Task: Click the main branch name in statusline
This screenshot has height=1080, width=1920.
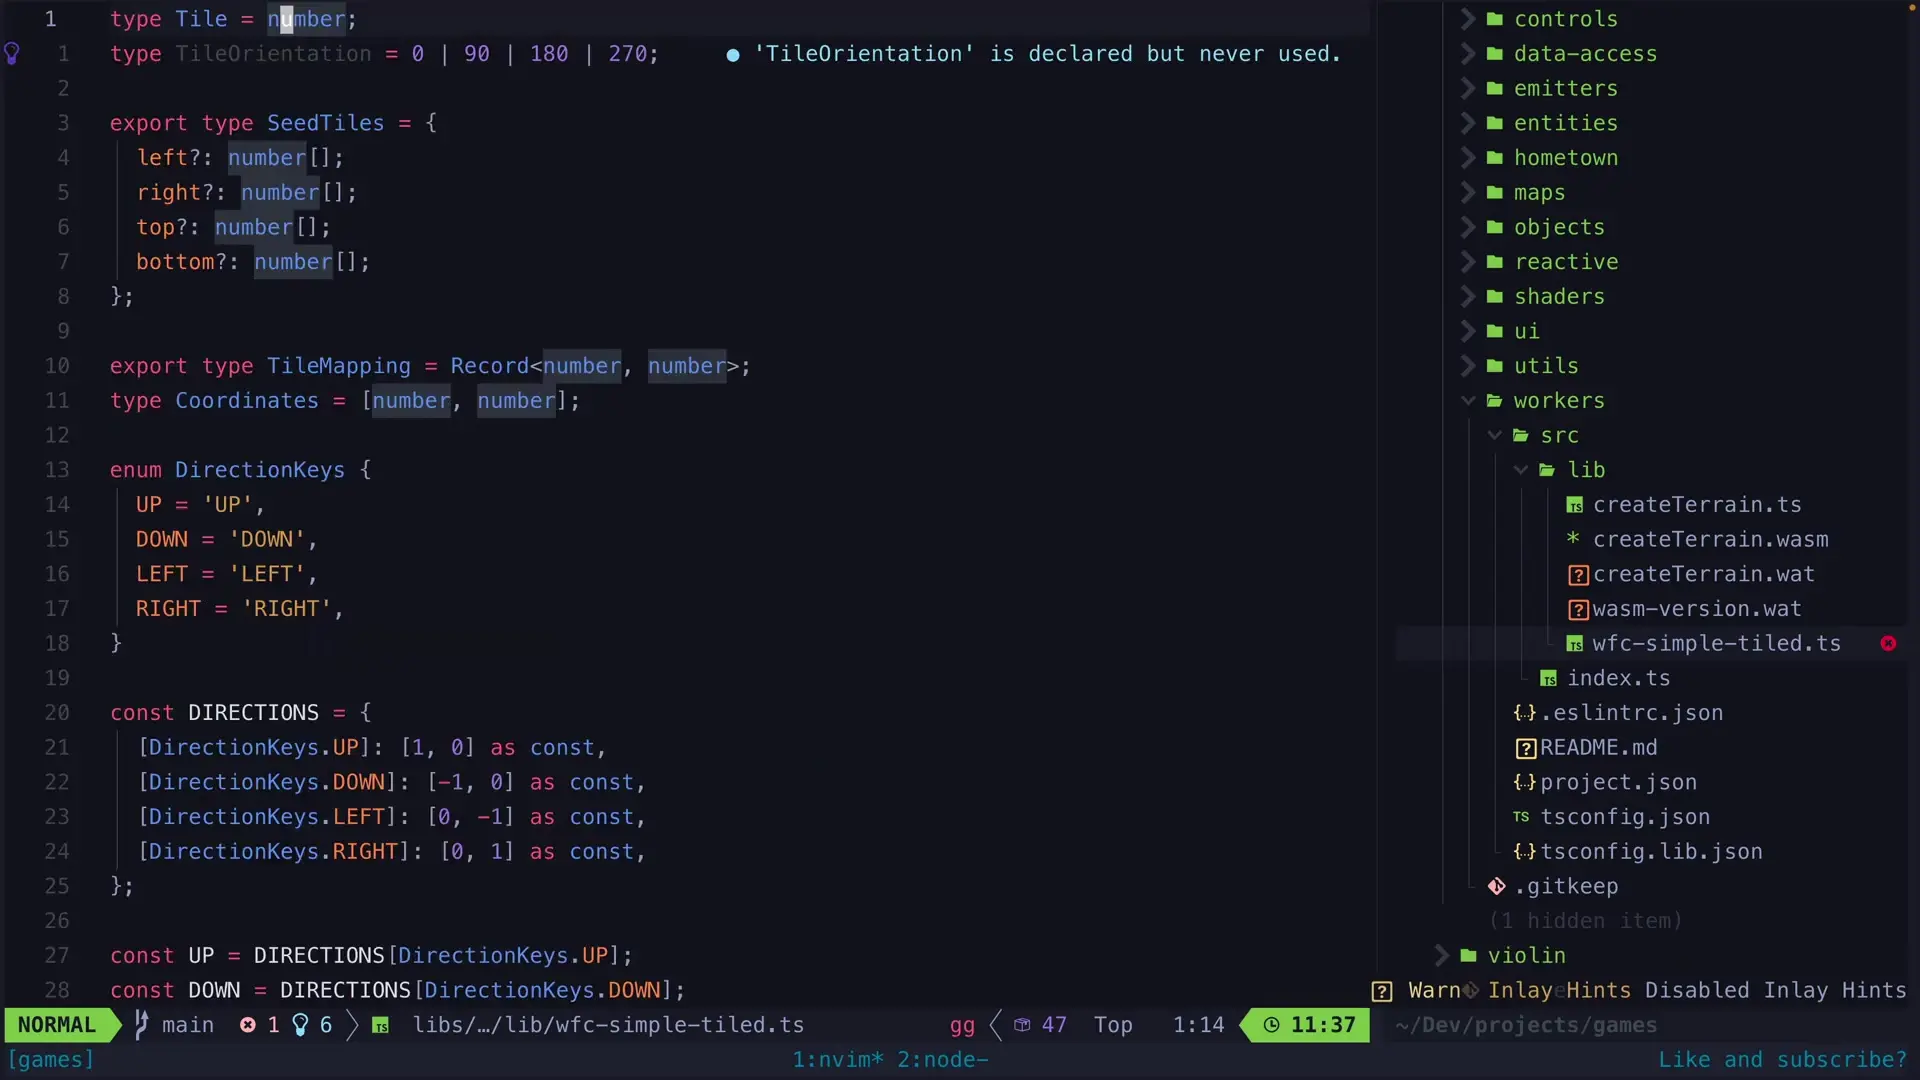Action: pos(188,1025)
